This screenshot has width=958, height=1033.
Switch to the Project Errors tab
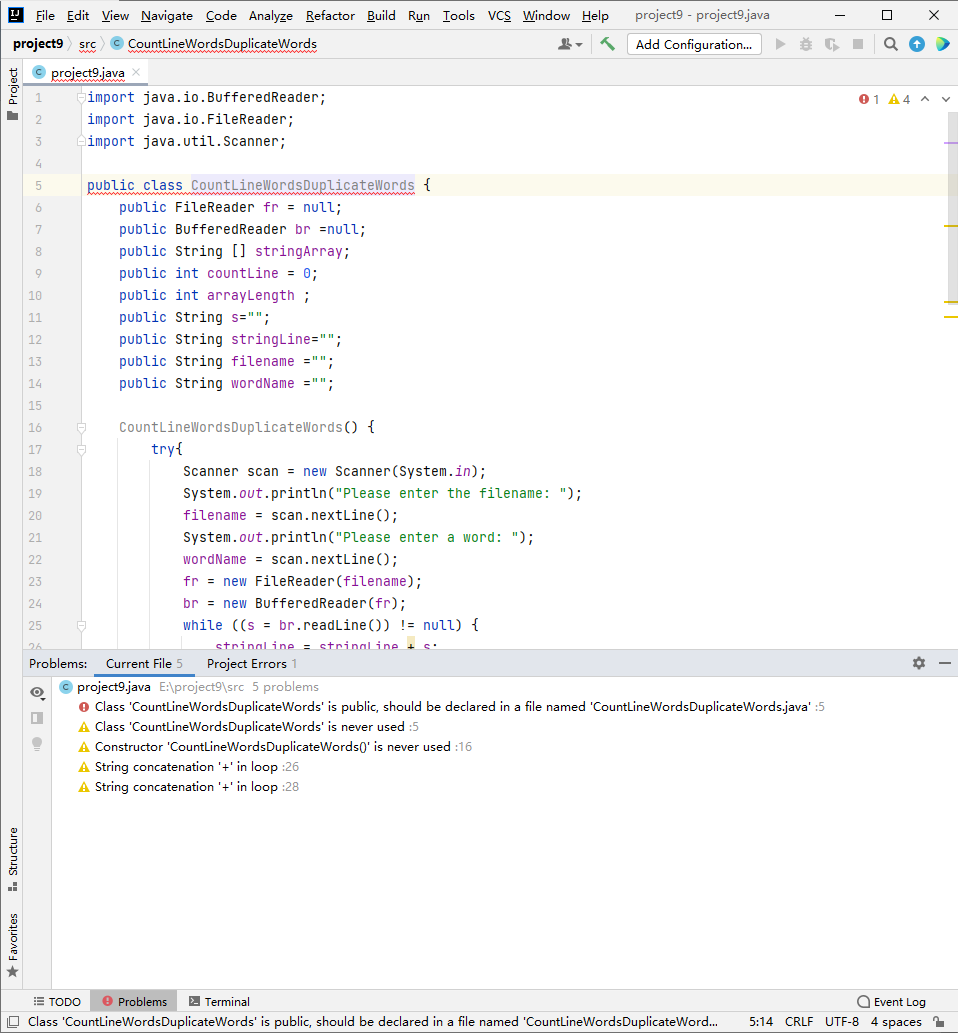pos(252,663)
